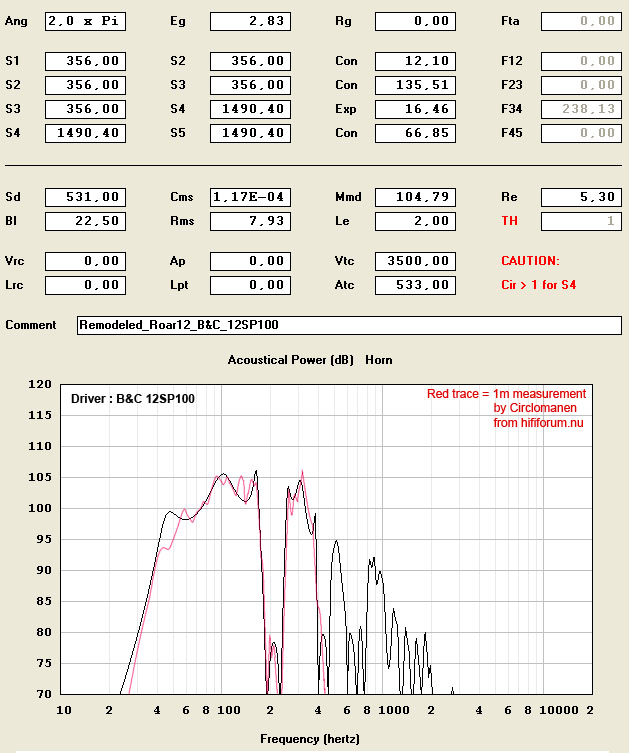The image size is (629, 753).
Task: Click the Rms field showing 7,93
Action: tap(250, 221)
